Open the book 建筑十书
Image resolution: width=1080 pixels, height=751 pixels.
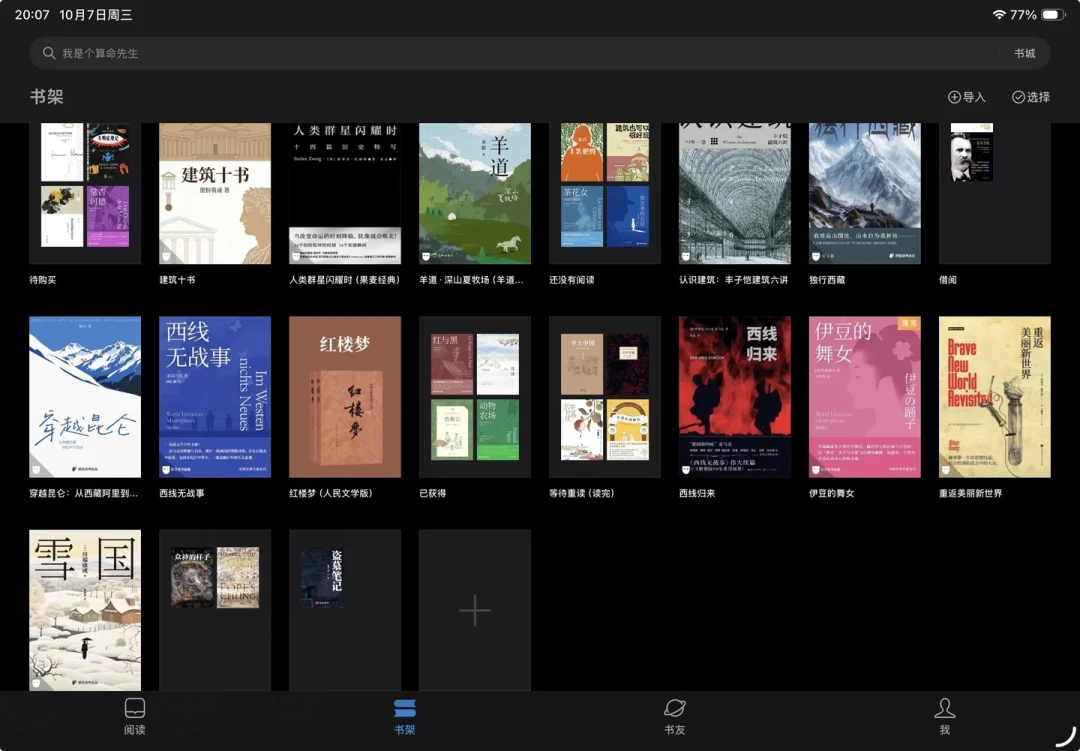tap(215, 194)
